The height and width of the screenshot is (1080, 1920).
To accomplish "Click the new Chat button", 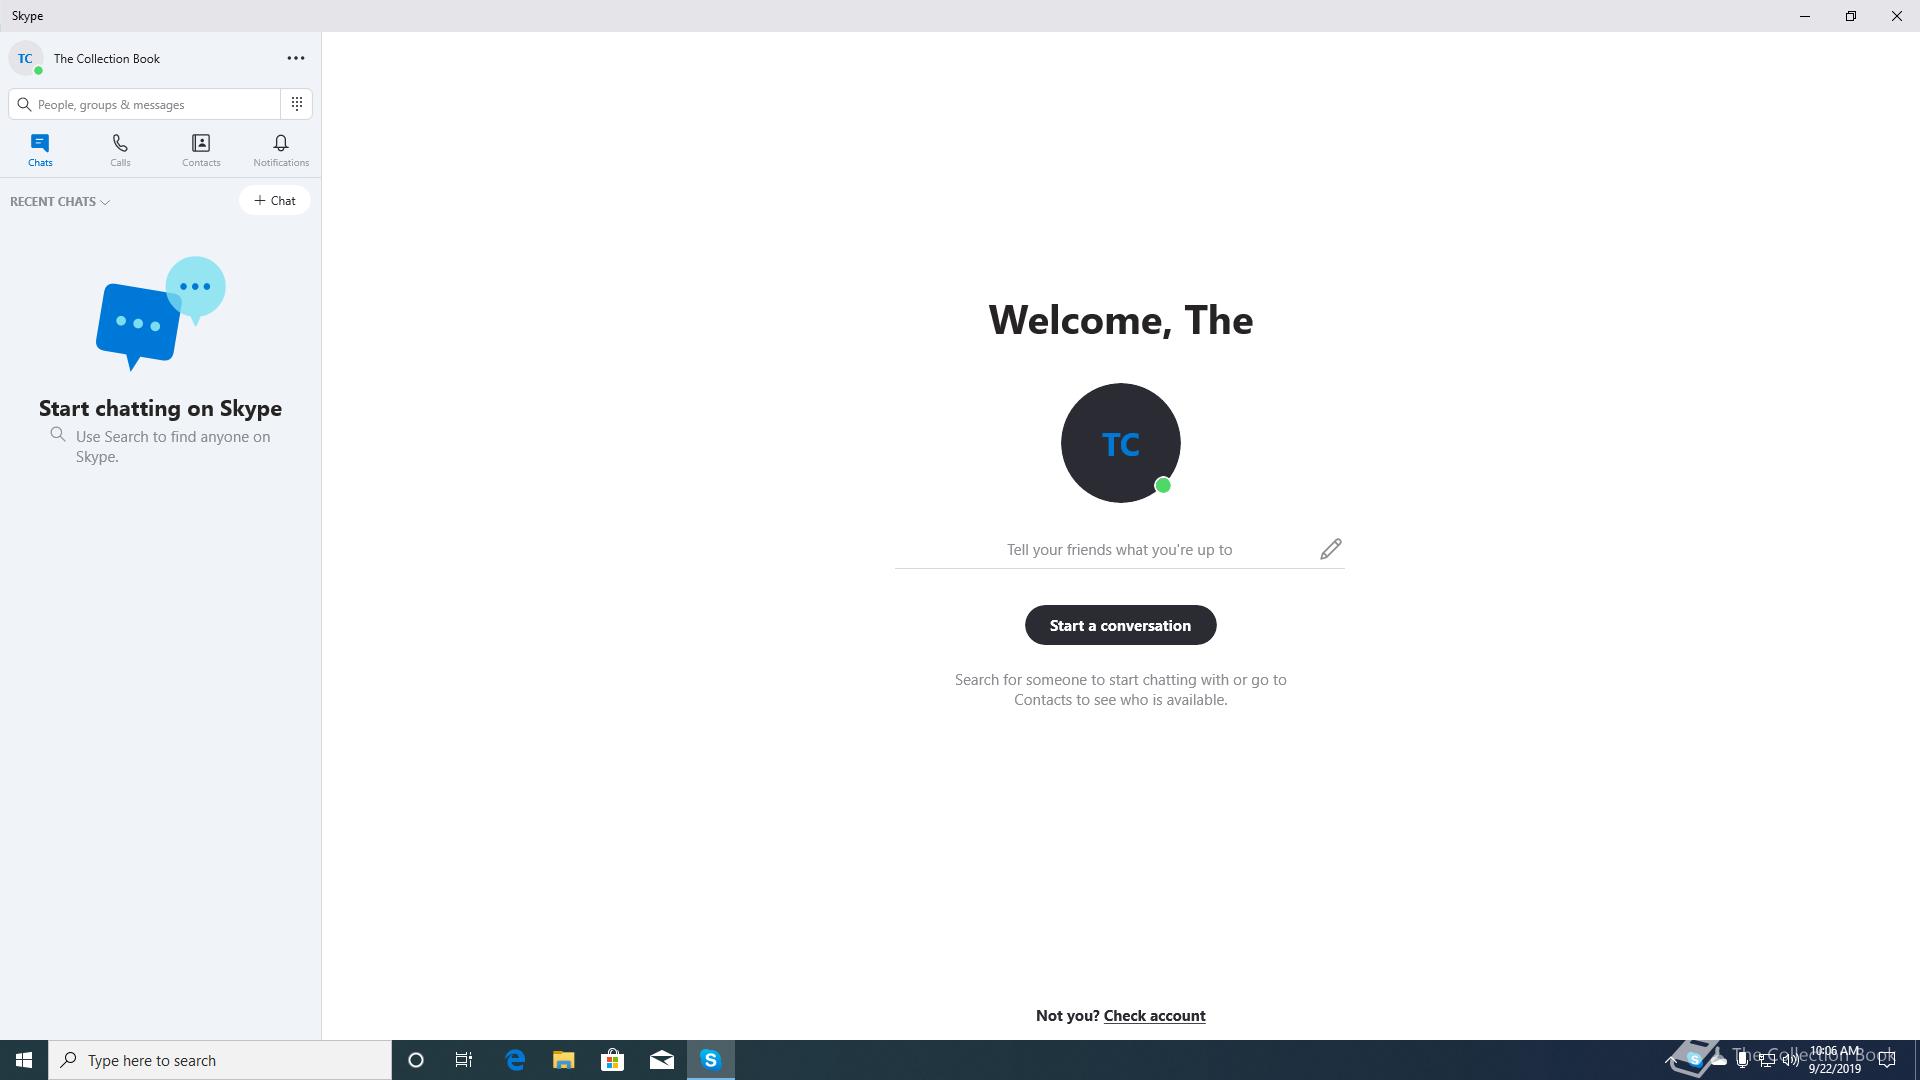I will coord(275,201).
